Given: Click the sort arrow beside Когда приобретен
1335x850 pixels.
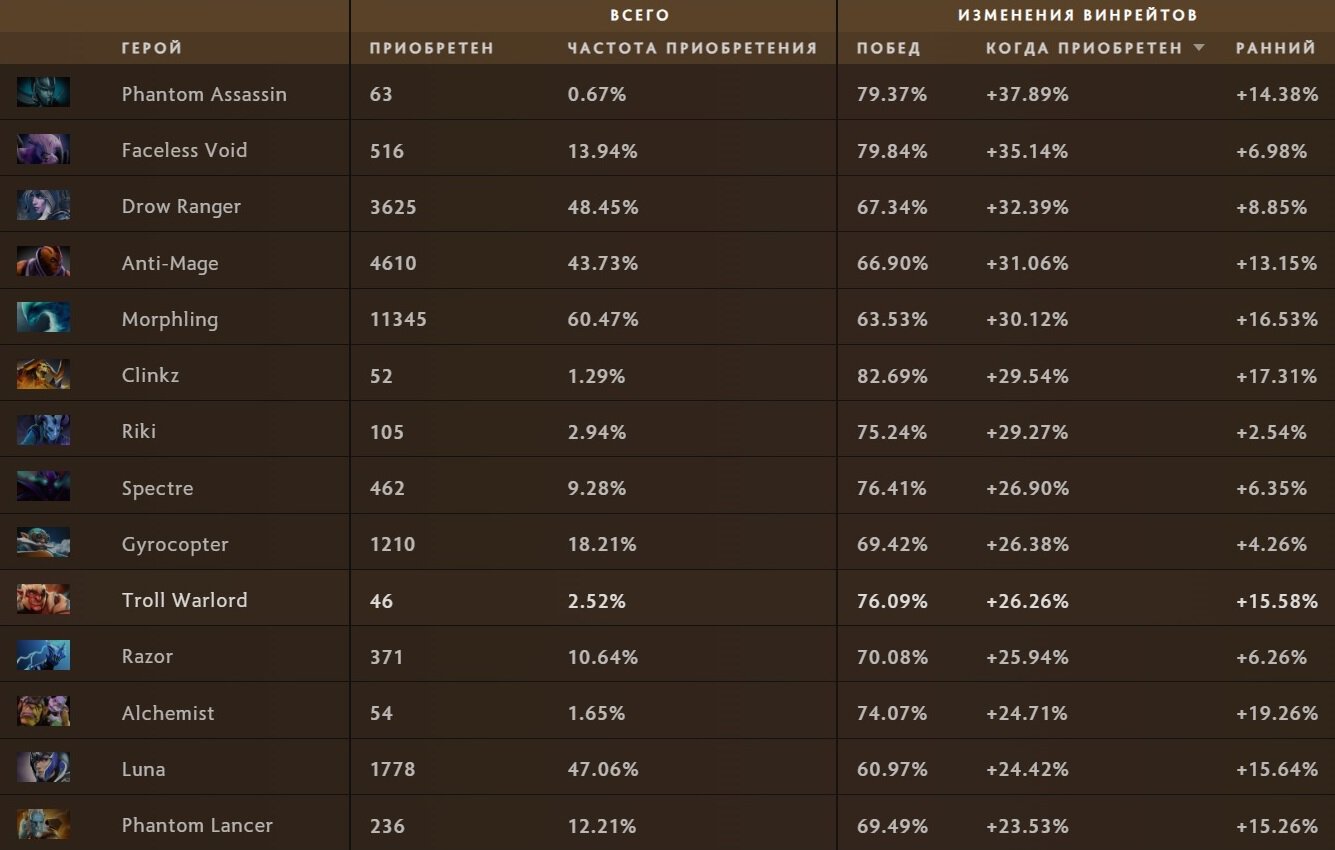Looking at the screenshot, I should point(1199,48).
